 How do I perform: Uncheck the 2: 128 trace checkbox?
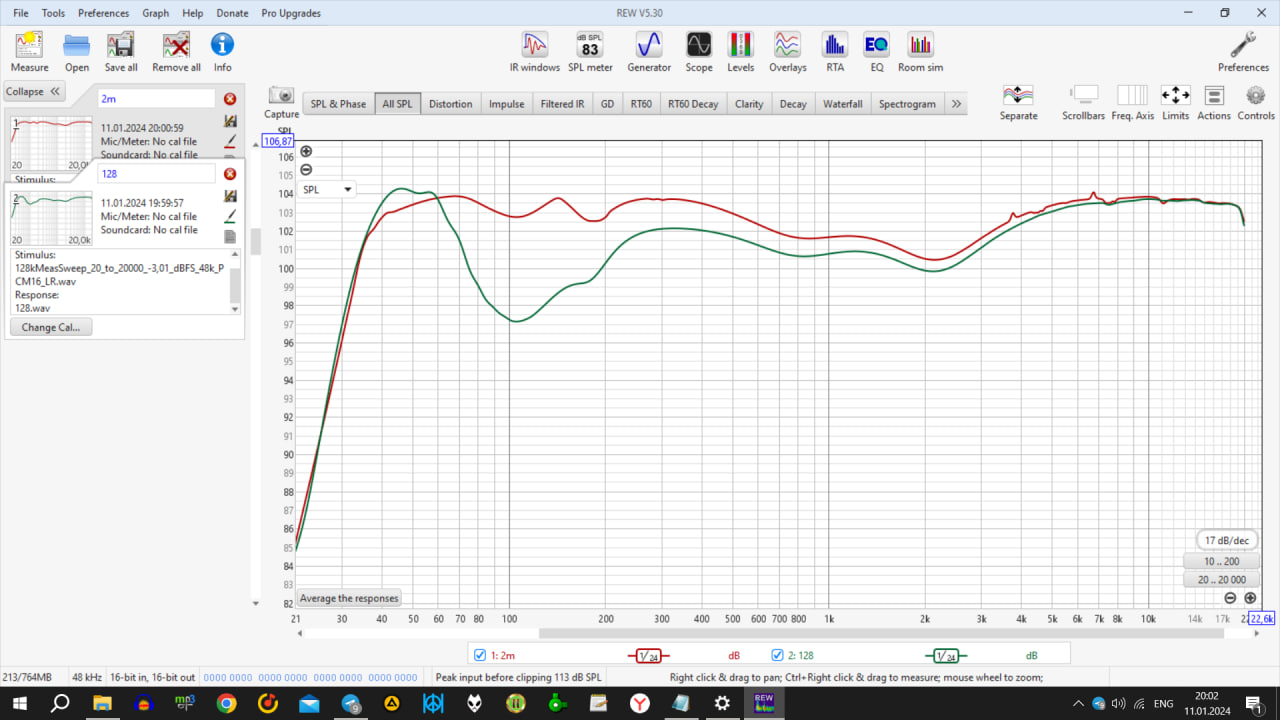coord(777,655)
